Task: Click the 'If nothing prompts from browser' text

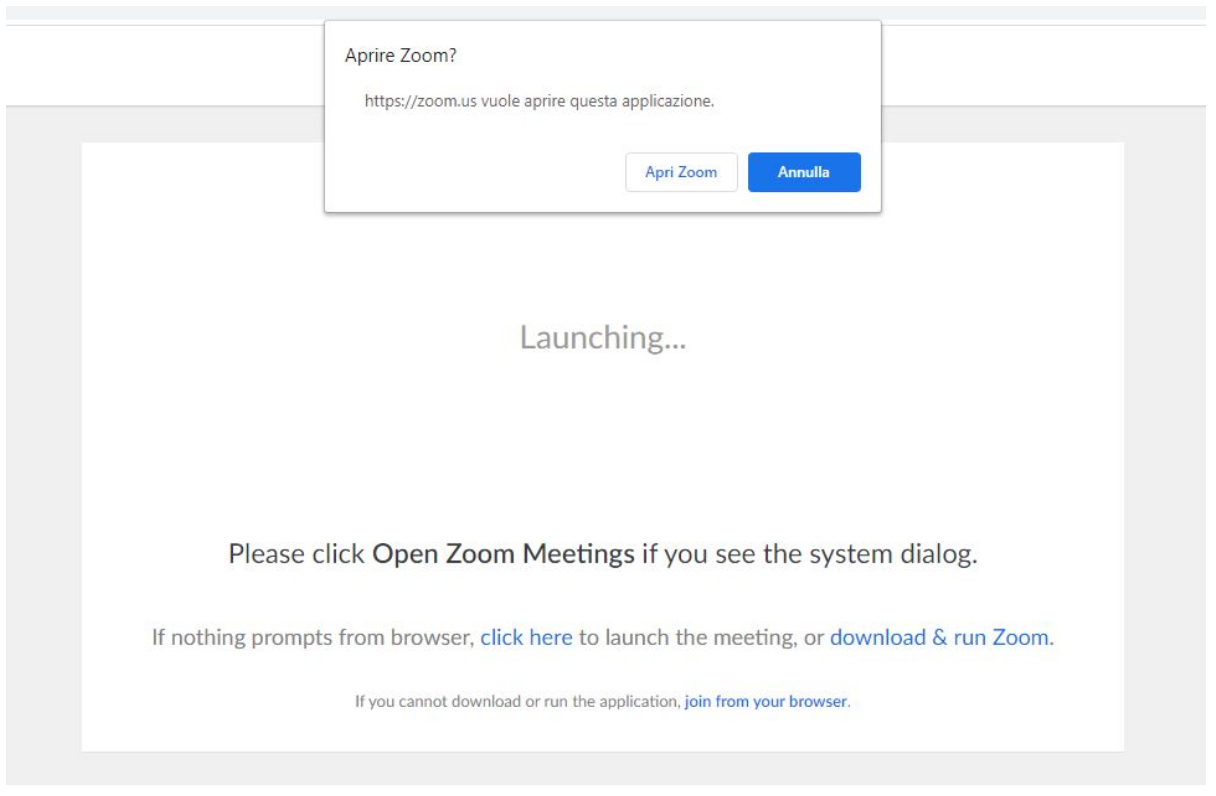Action: tap(313, 637)
